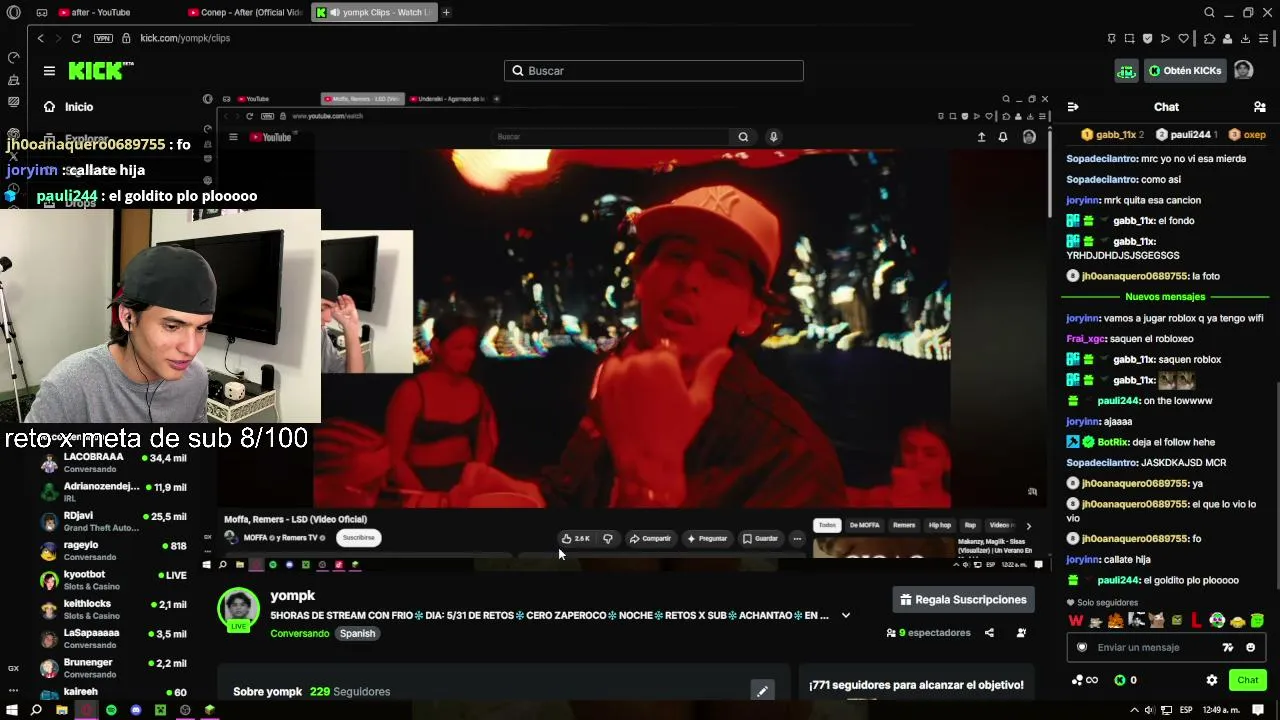Viewport: 1280px width, 720px height.
Task: Select the 'yompk Clips' Kick tab
Action: pos(374,13)
